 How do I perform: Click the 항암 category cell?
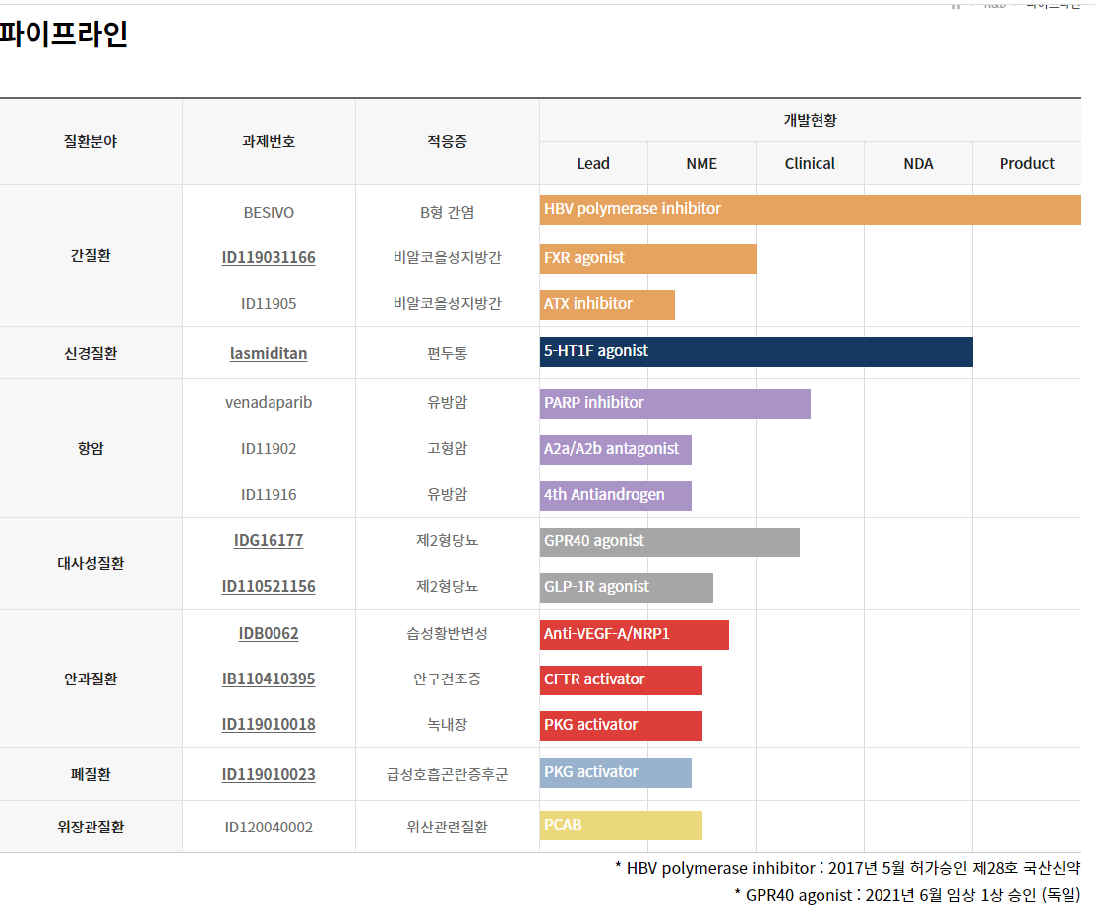[91, 448]
